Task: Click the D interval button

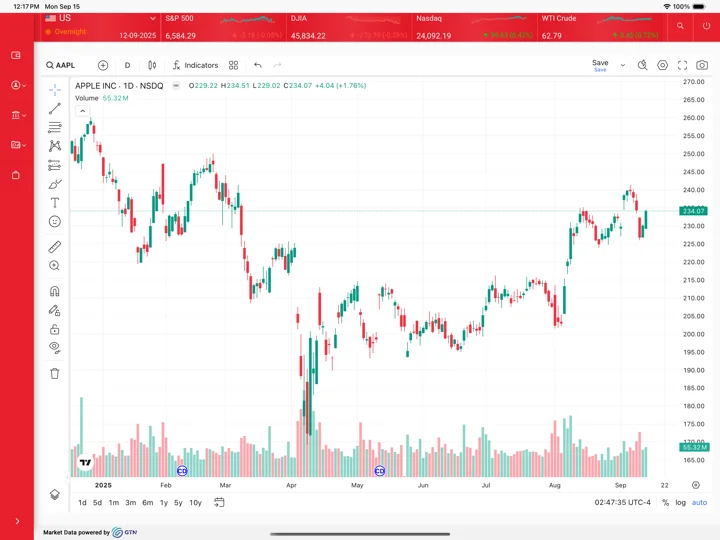Action: (x=127, y=65)
